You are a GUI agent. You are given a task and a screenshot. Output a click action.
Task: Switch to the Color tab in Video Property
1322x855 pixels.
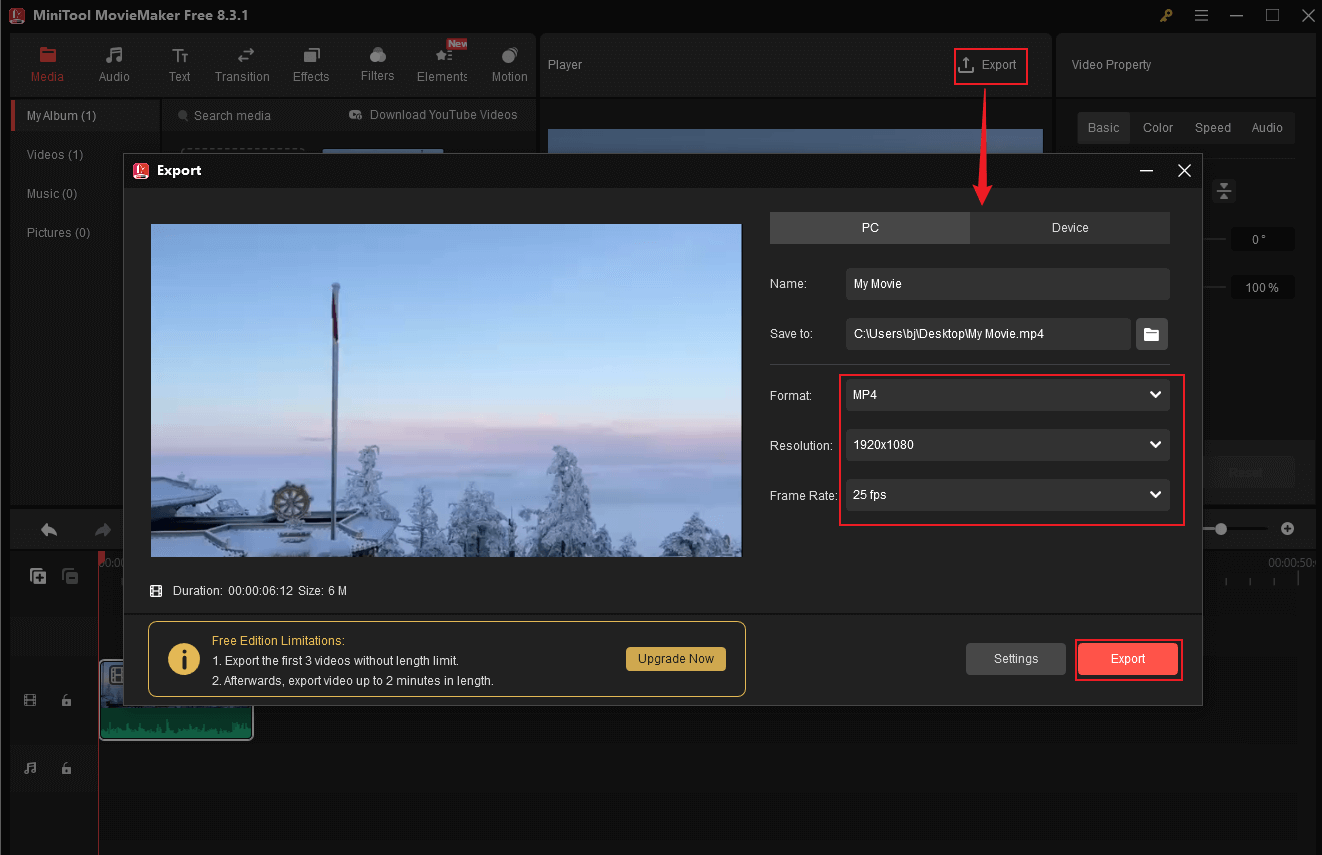point(1157,127)
